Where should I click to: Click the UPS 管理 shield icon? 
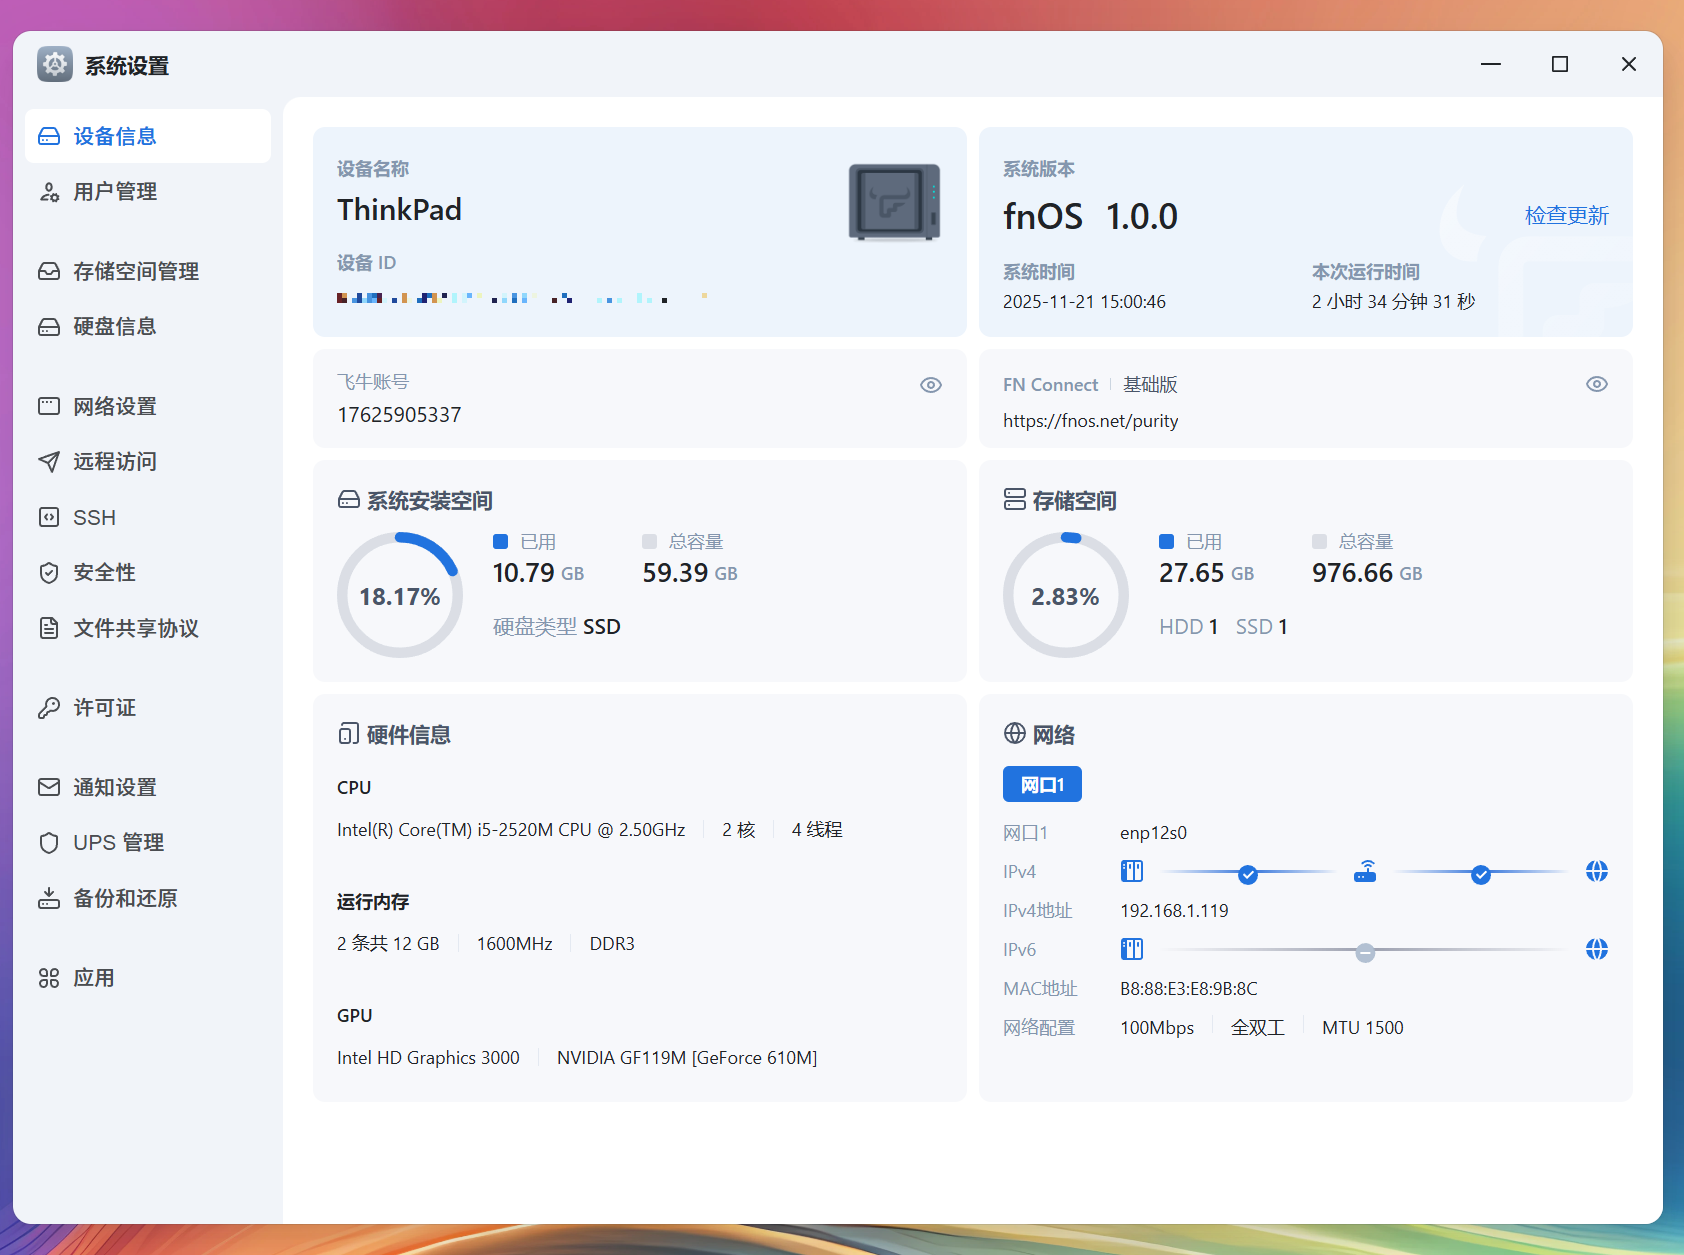click(49, 843)
